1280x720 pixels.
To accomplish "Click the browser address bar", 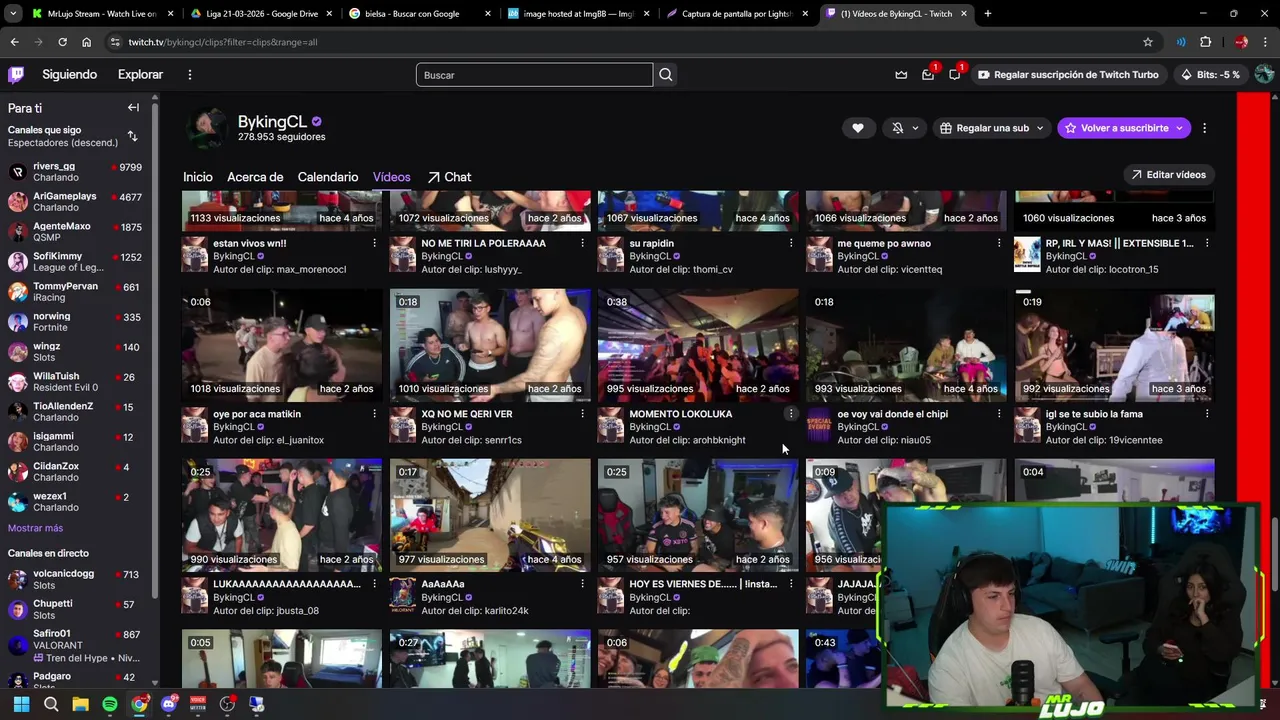I will click(630, 42).
